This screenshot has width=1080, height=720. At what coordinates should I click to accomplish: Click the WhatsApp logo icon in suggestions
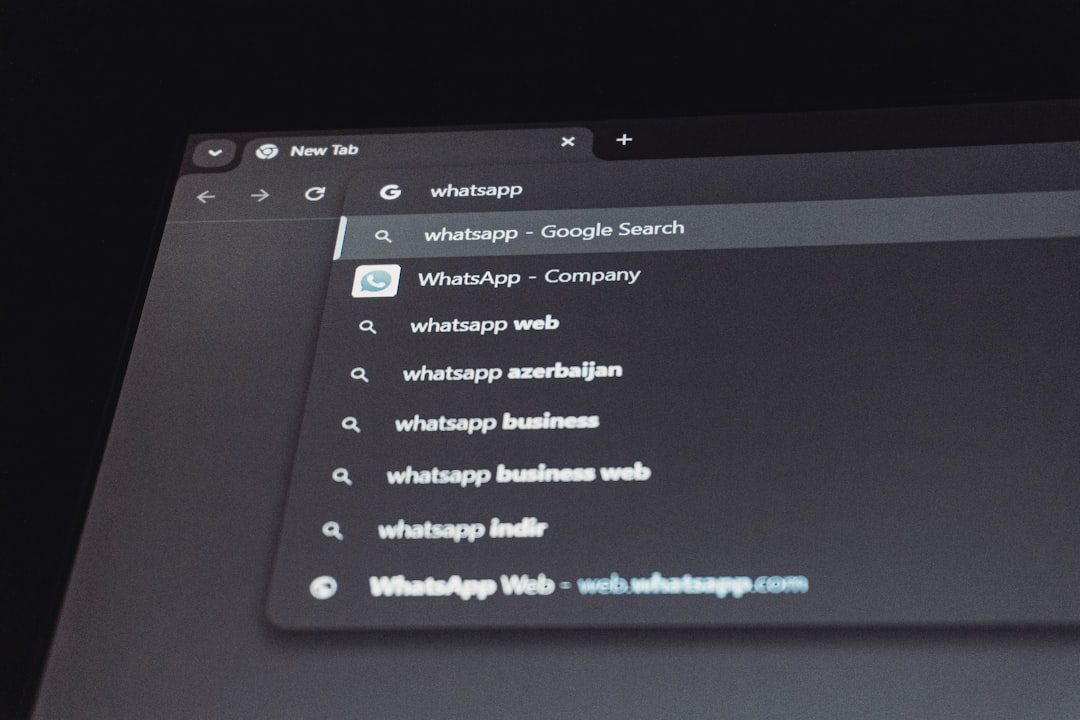[376, 281]
